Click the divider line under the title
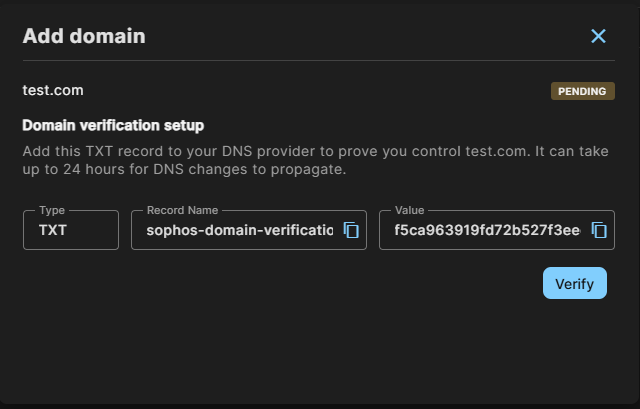The height and width of the screenshot is (409, 640). point(319,60)
